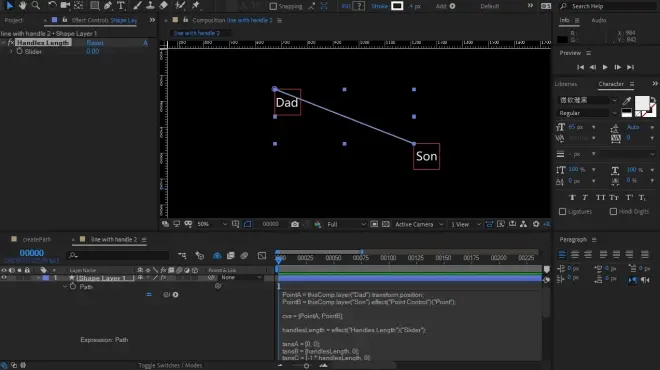Select the Rotation tool

click(x=52, y=5)
